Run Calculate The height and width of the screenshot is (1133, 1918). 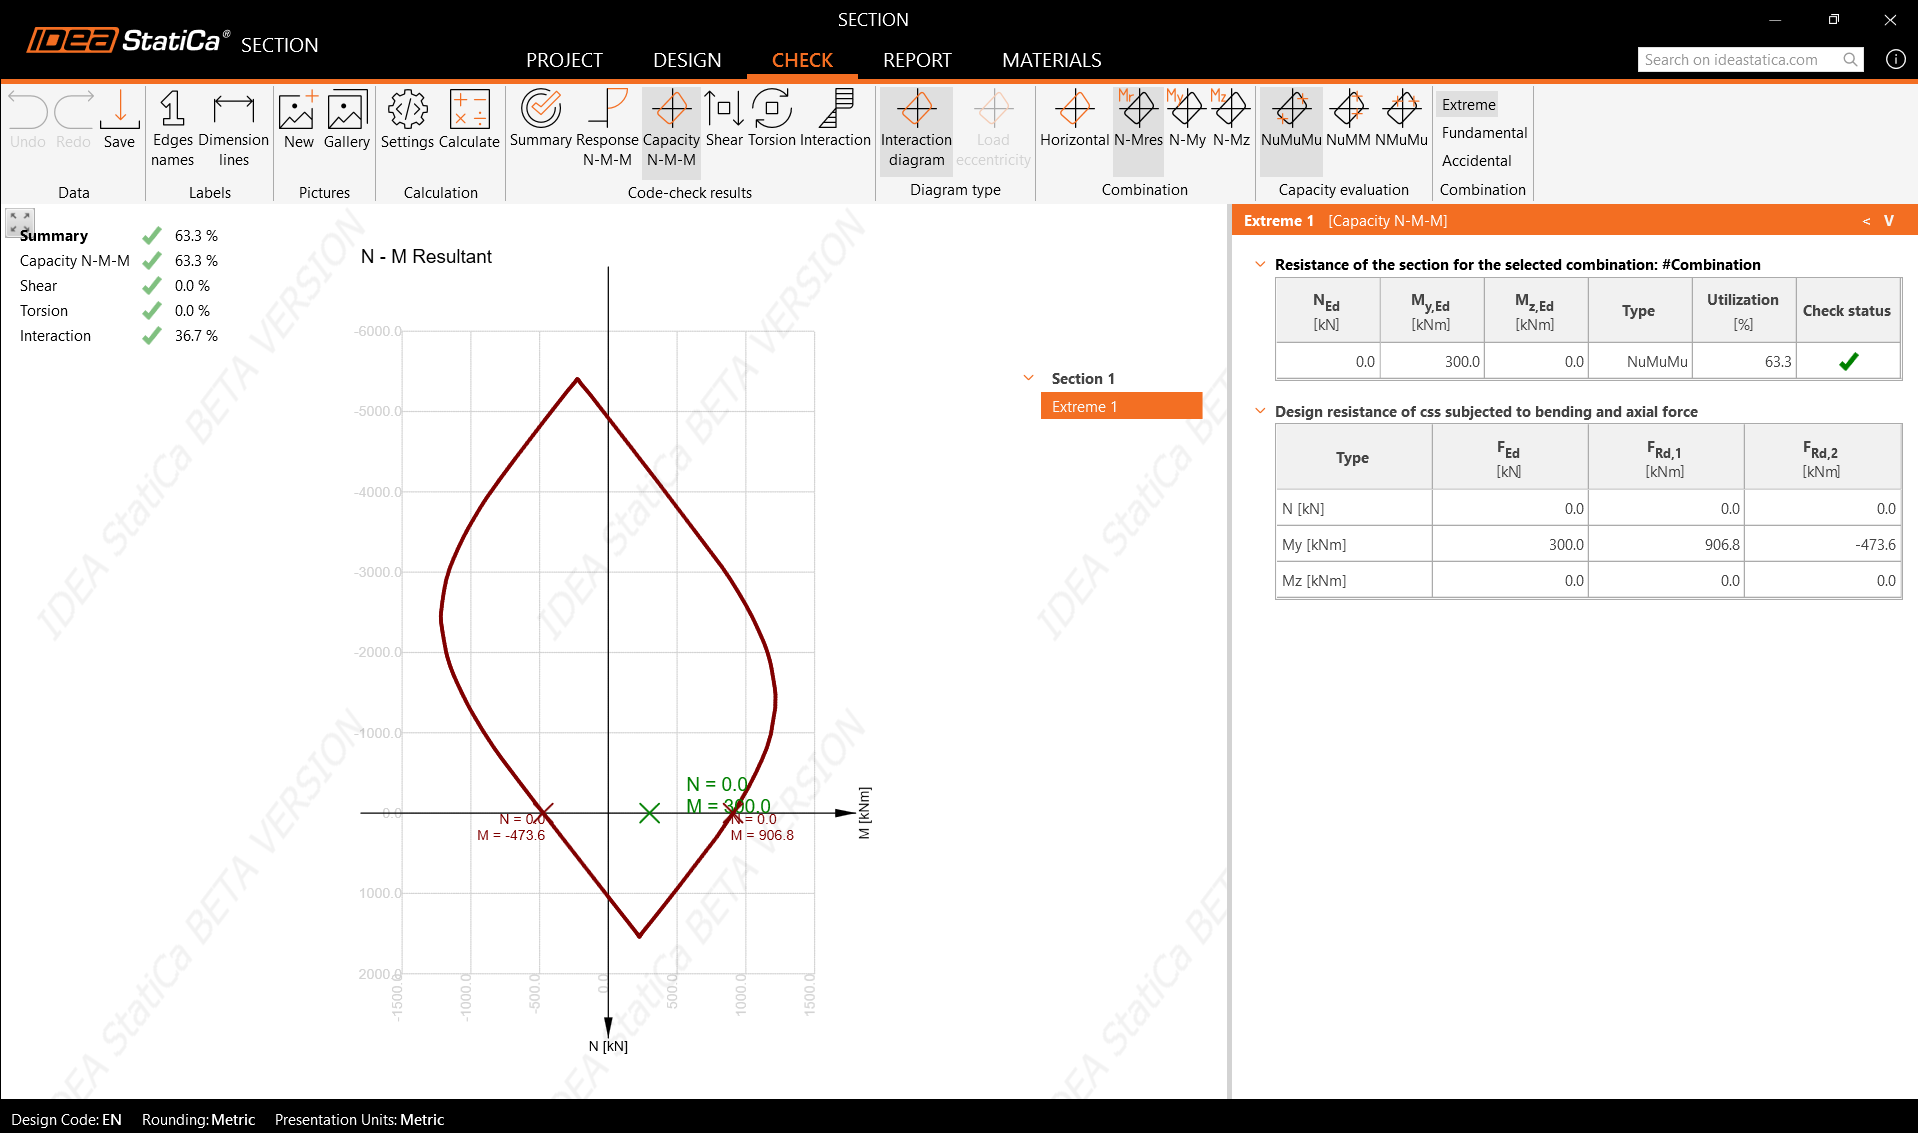[x=469, y=120]
